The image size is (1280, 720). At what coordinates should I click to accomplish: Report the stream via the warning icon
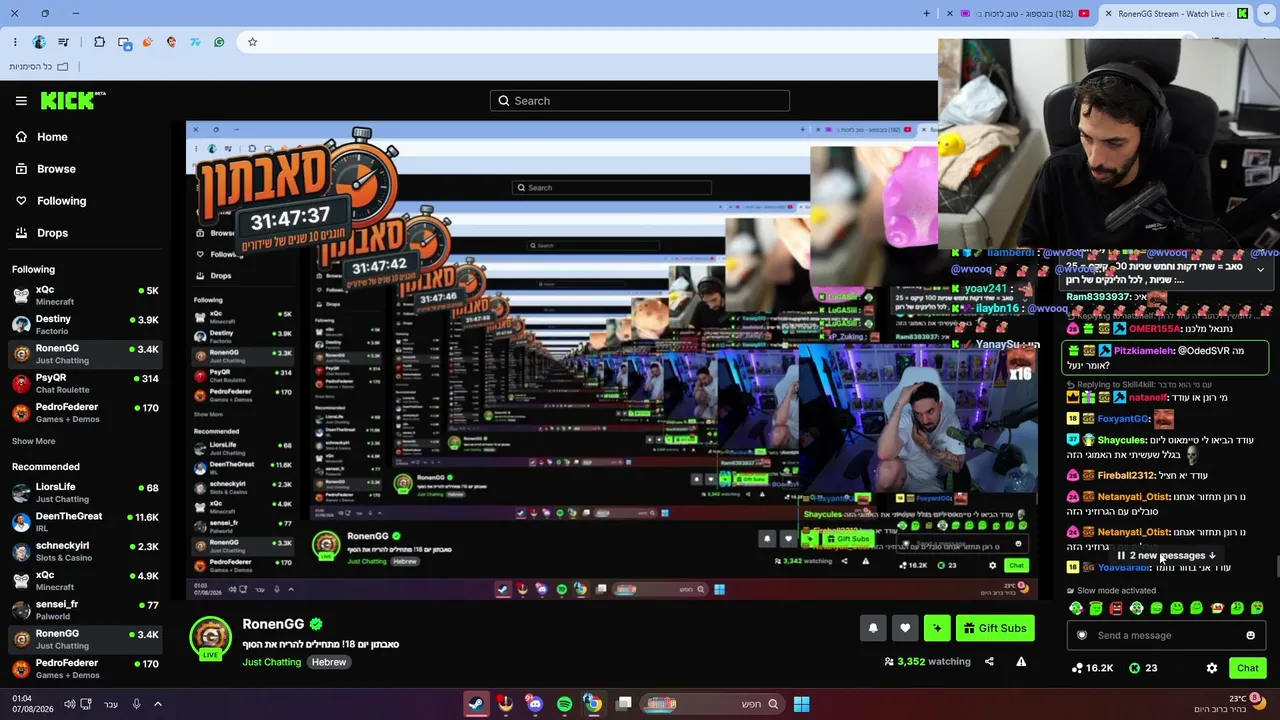point(1021,661)
